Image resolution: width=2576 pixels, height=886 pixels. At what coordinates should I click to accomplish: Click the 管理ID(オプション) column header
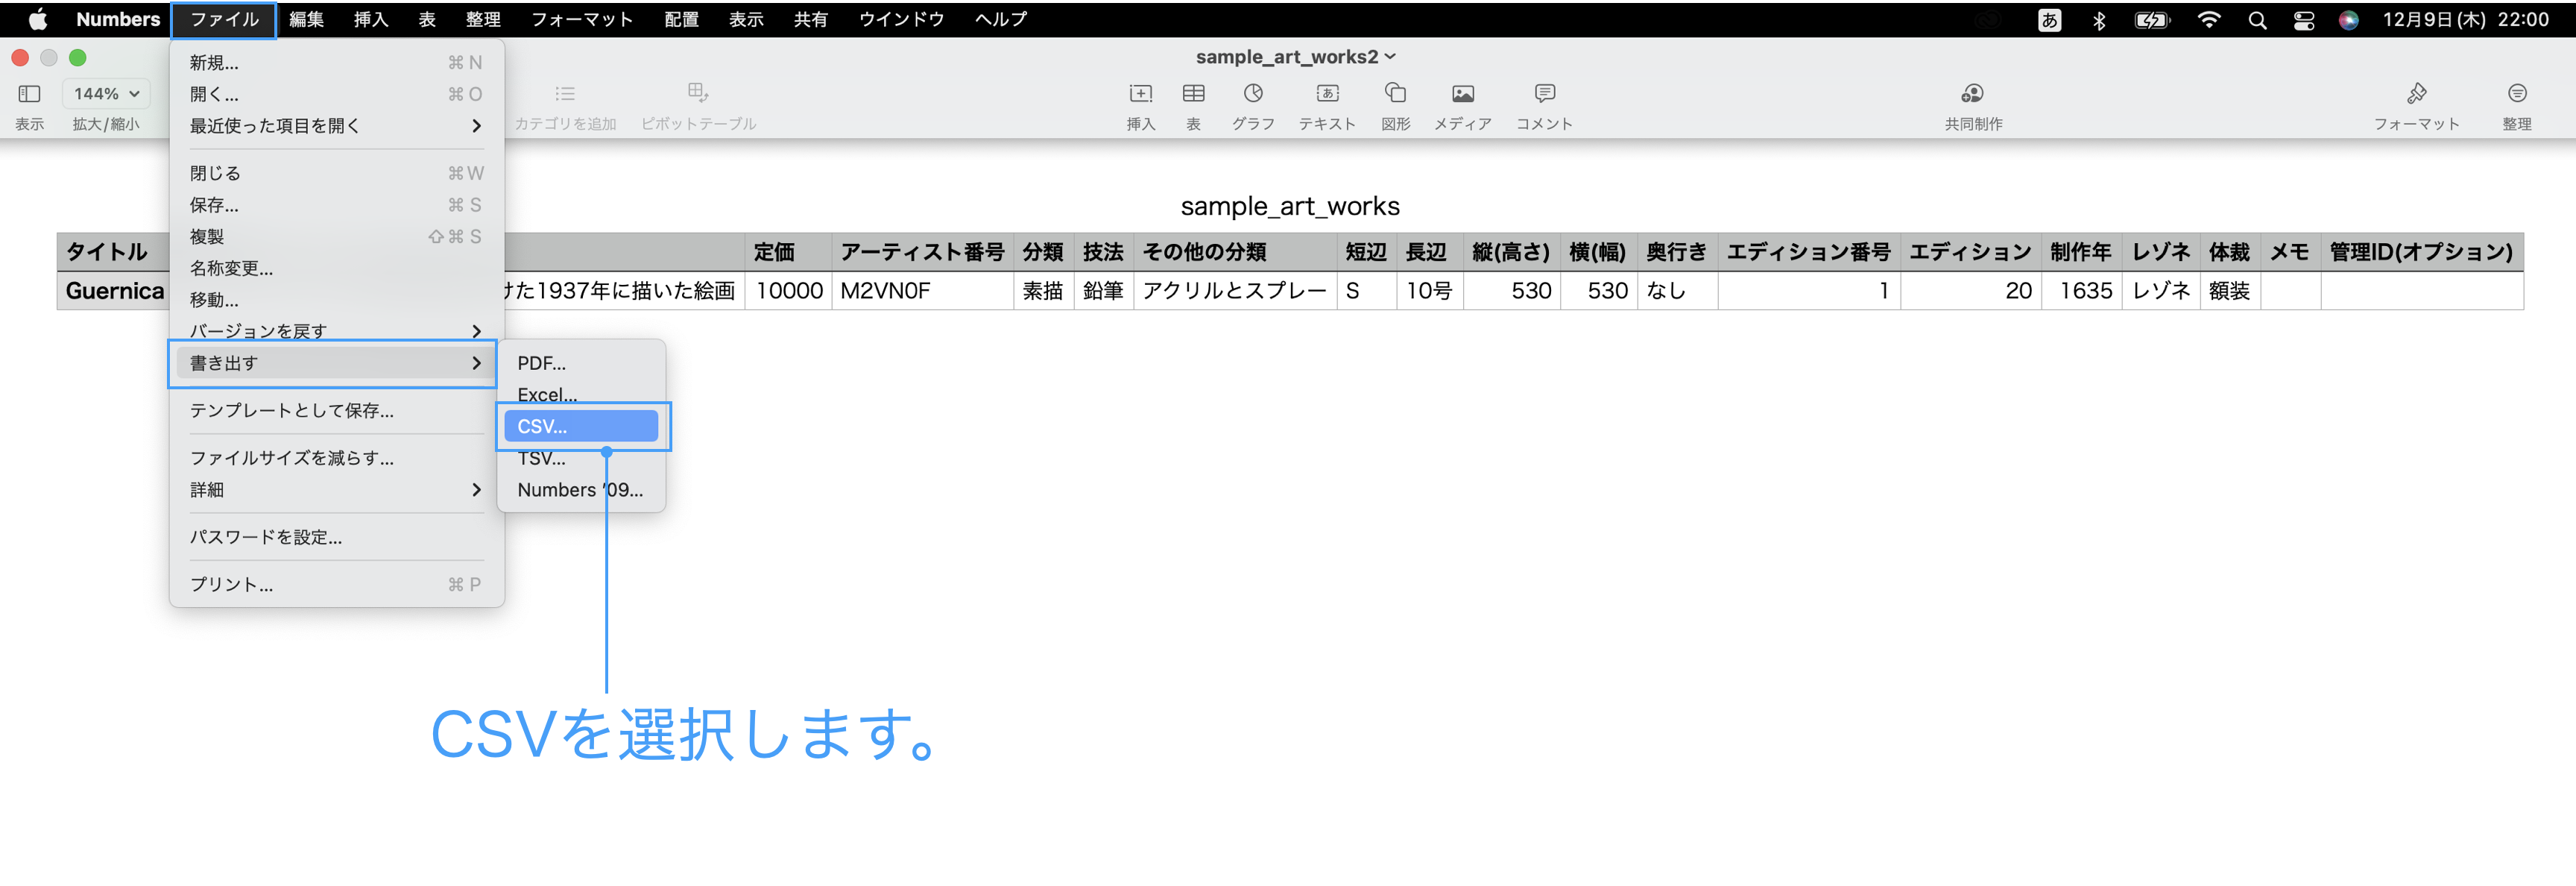2421,252
